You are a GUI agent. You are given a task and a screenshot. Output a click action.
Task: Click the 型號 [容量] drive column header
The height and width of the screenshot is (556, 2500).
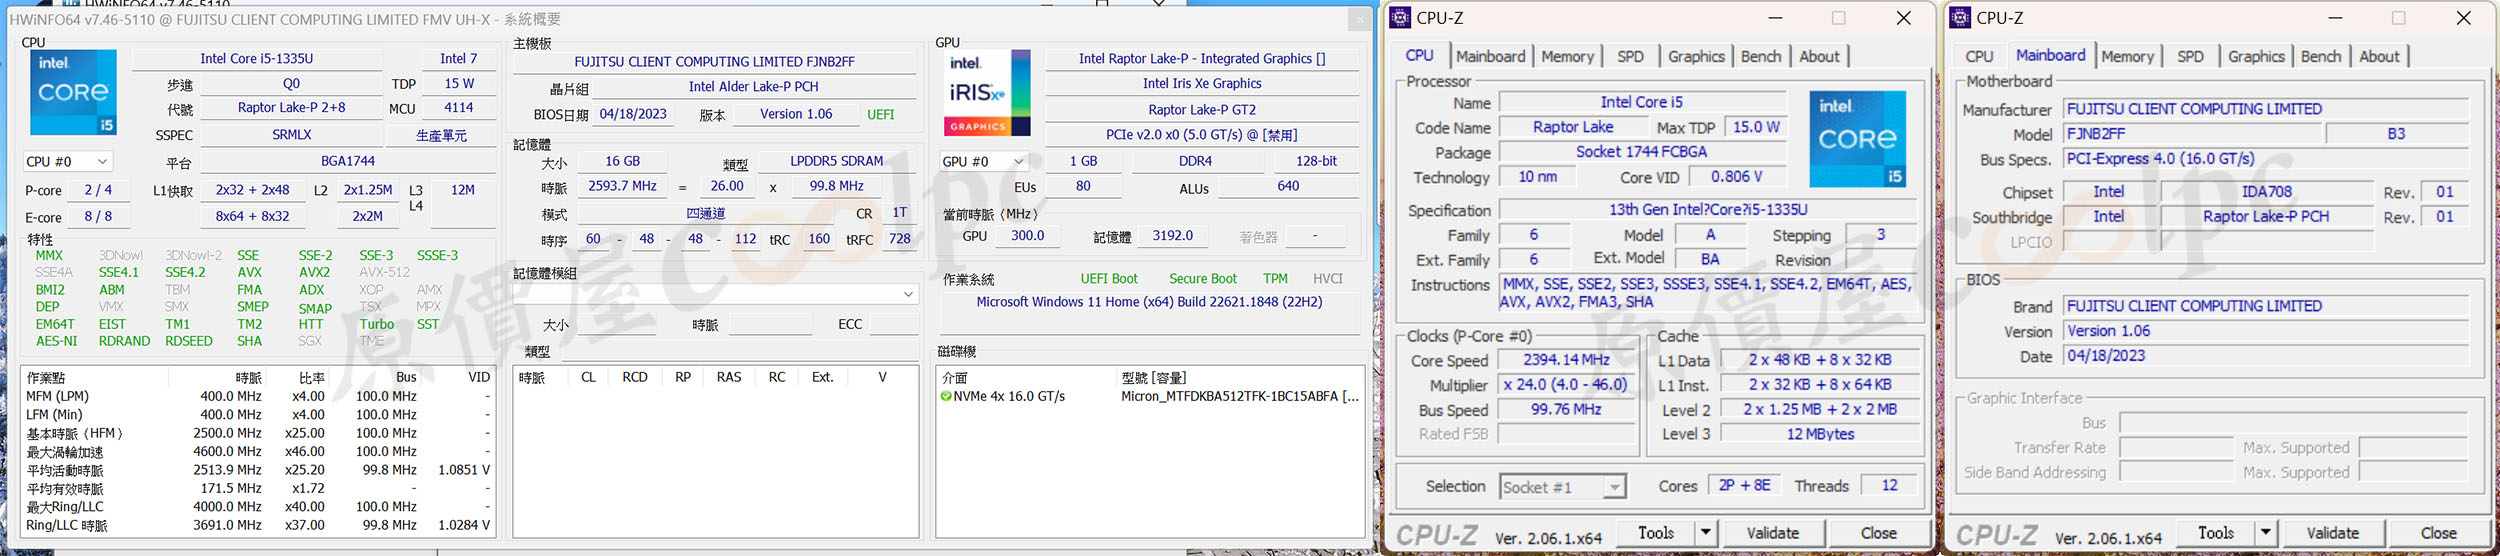pyautogui.click(x=1154, y=377)
